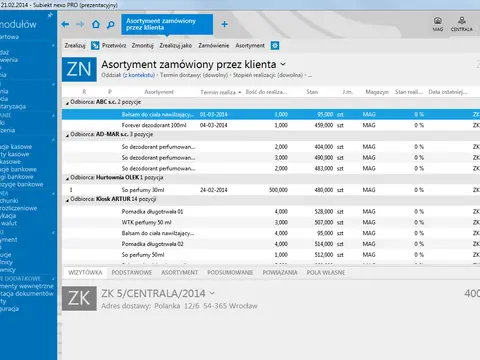
Task: Click the MAG warehouse icon
Action: (x=438, y=24)
